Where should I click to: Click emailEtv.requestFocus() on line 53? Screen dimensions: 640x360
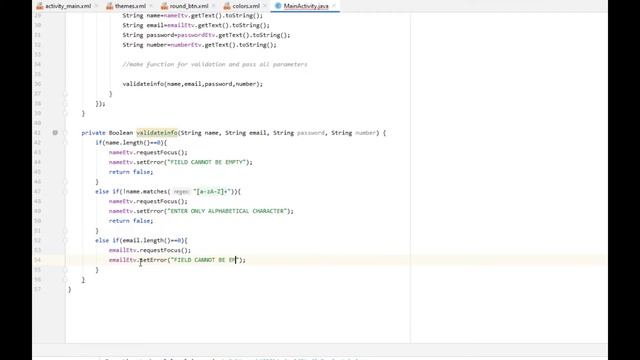(x=150, y=250)
